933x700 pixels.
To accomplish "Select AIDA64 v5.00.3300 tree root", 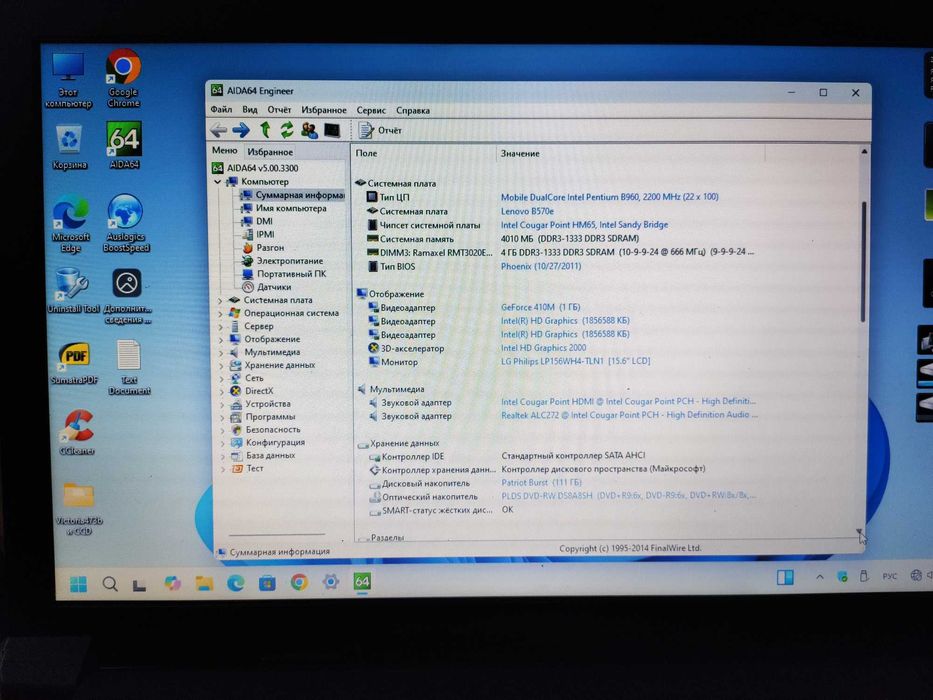I will pos(256,168).
